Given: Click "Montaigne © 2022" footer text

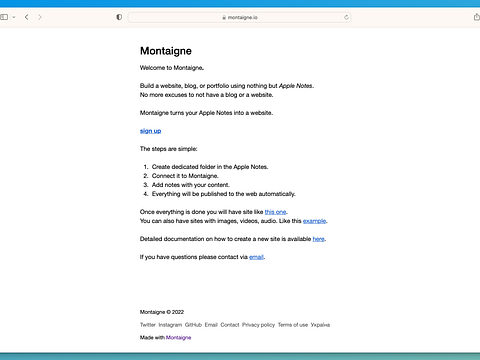Looking at the screenshot, I should (x=162, y=312).
